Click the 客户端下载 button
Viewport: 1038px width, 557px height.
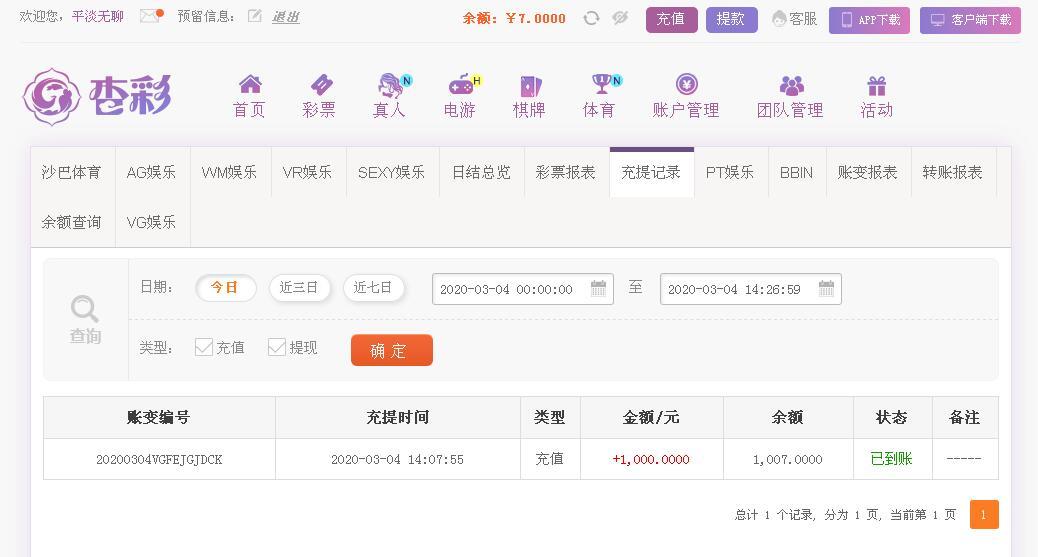tap(970, 20)
